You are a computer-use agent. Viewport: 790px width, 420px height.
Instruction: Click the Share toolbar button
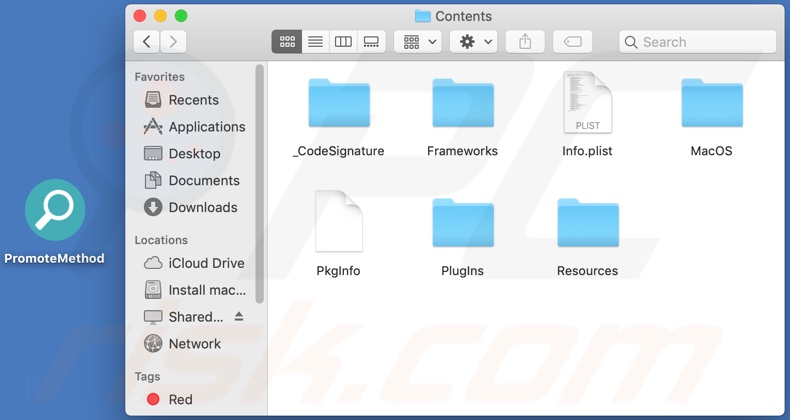[x=525, y=42]
